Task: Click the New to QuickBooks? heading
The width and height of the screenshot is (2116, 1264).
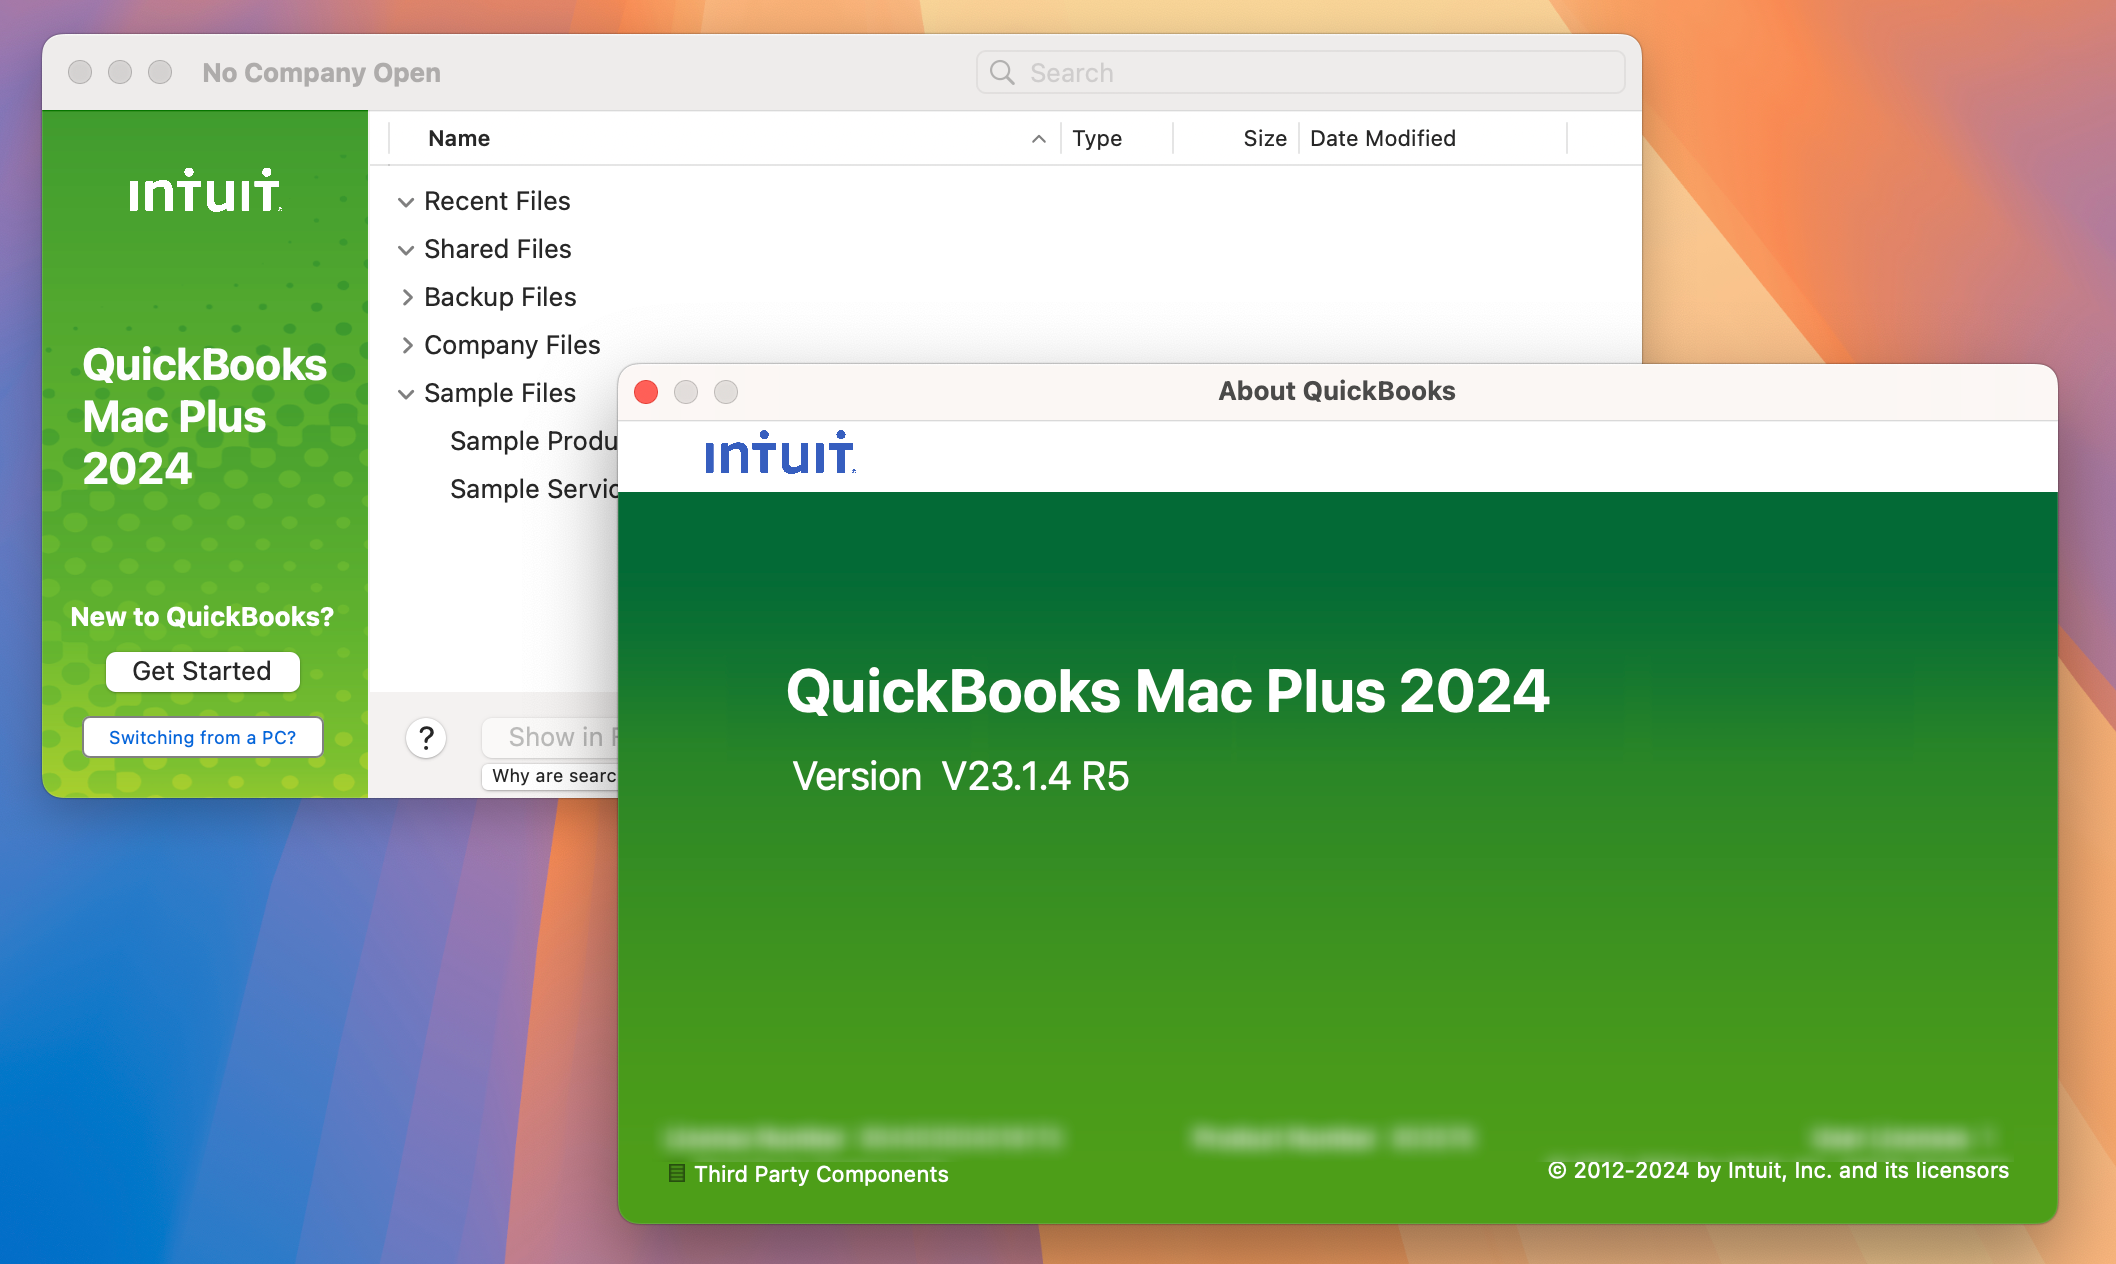Action: [202, 617]
